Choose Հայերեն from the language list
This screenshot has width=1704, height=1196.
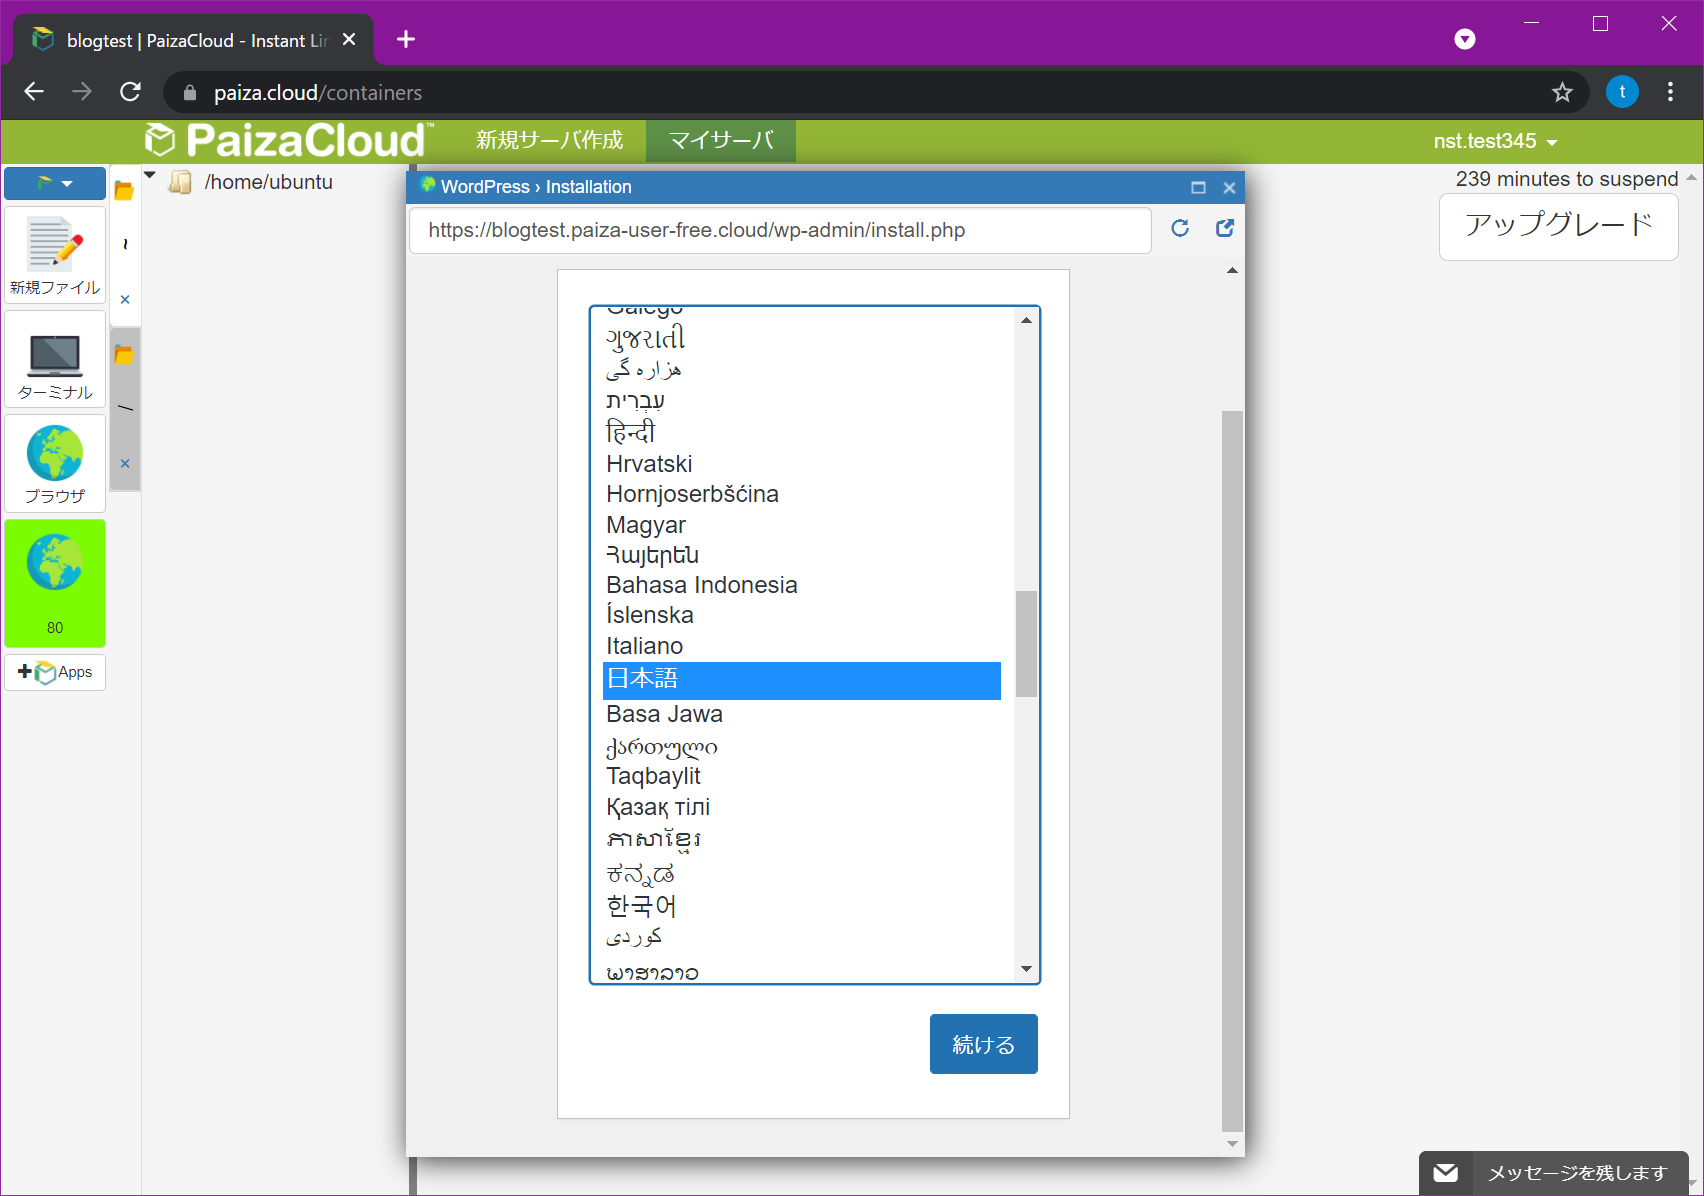(802, 555)
